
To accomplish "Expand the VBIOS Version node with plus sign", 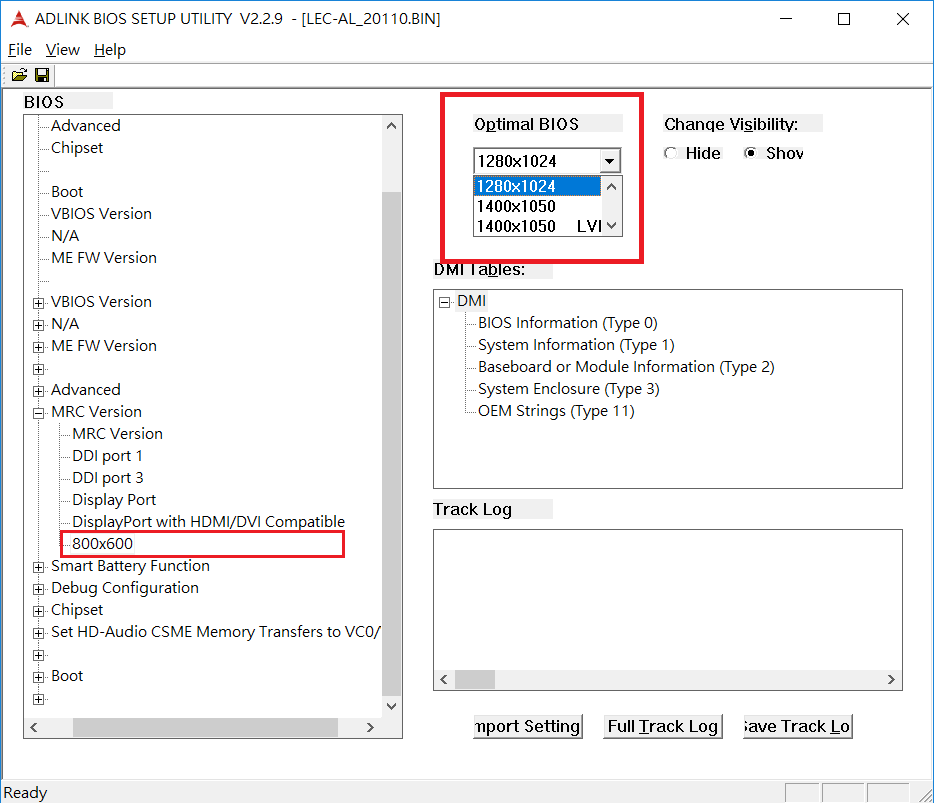I will 39,303.
